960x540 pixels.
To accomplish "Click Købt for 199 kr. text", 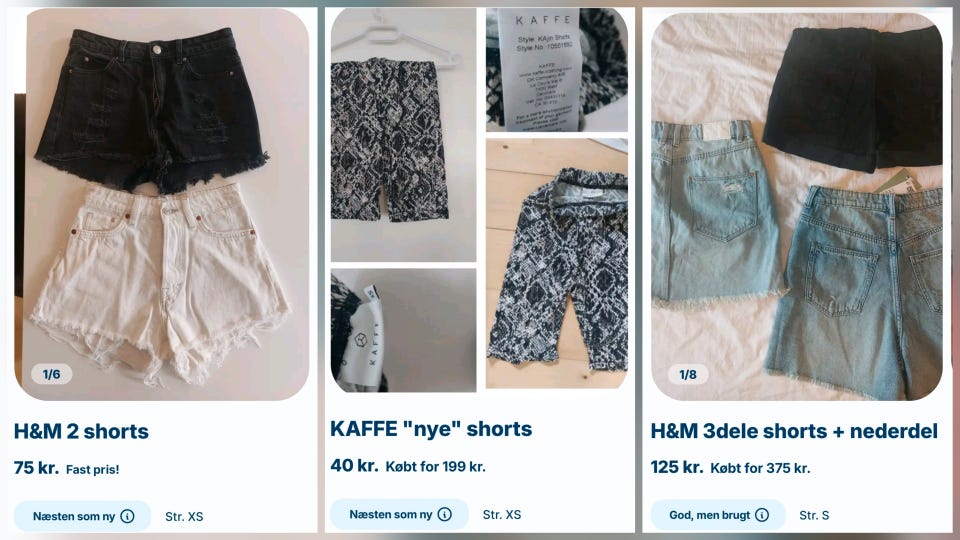I will [x=435, y=467].
